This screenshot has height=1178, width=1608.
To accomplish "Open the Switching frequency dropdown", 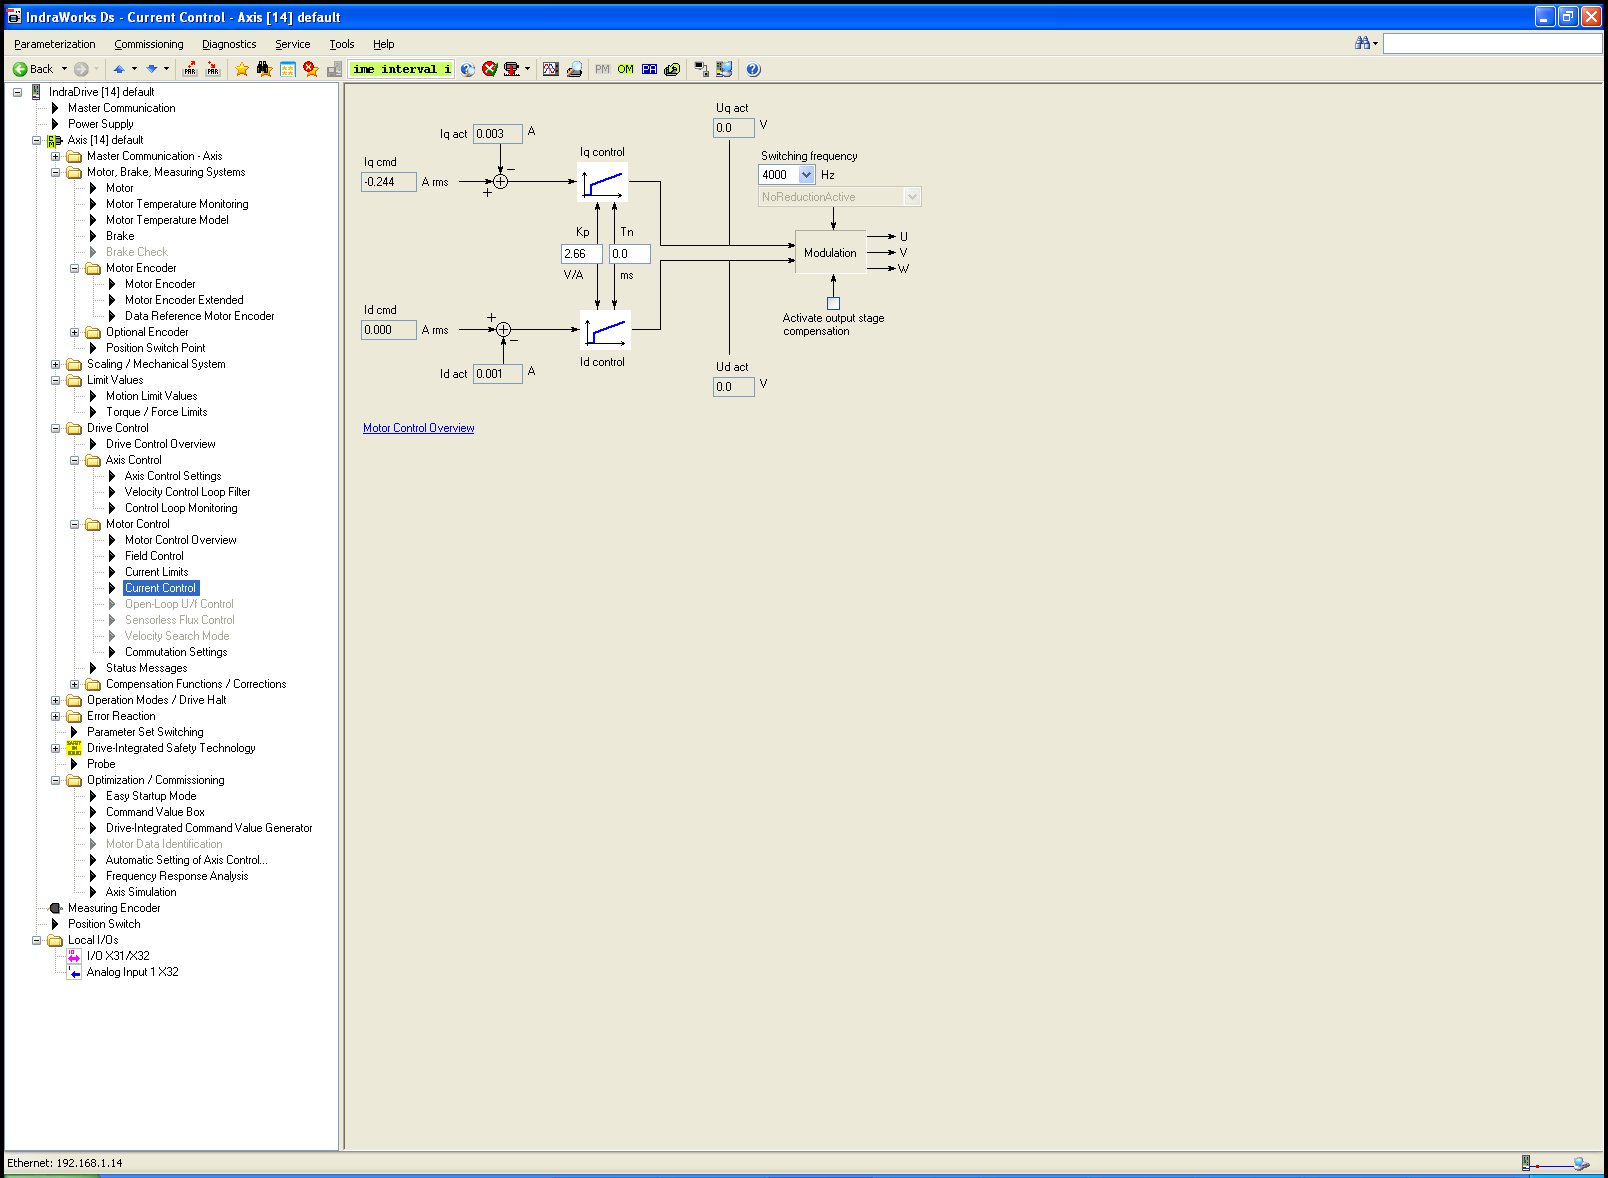I will (807, 175).
